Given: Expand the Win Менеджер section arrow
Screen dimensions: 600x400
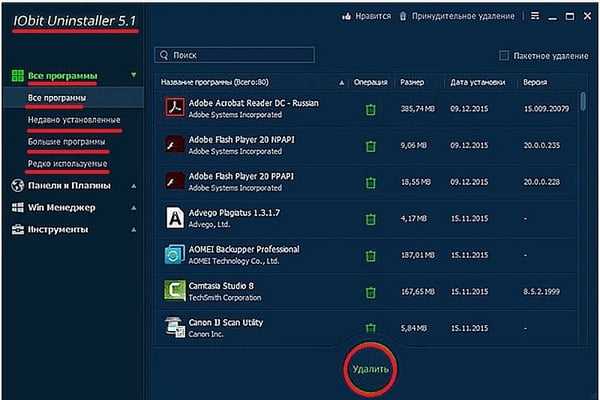Looking at the screenshot, I should pyautogui.click(x=134, y=208).
